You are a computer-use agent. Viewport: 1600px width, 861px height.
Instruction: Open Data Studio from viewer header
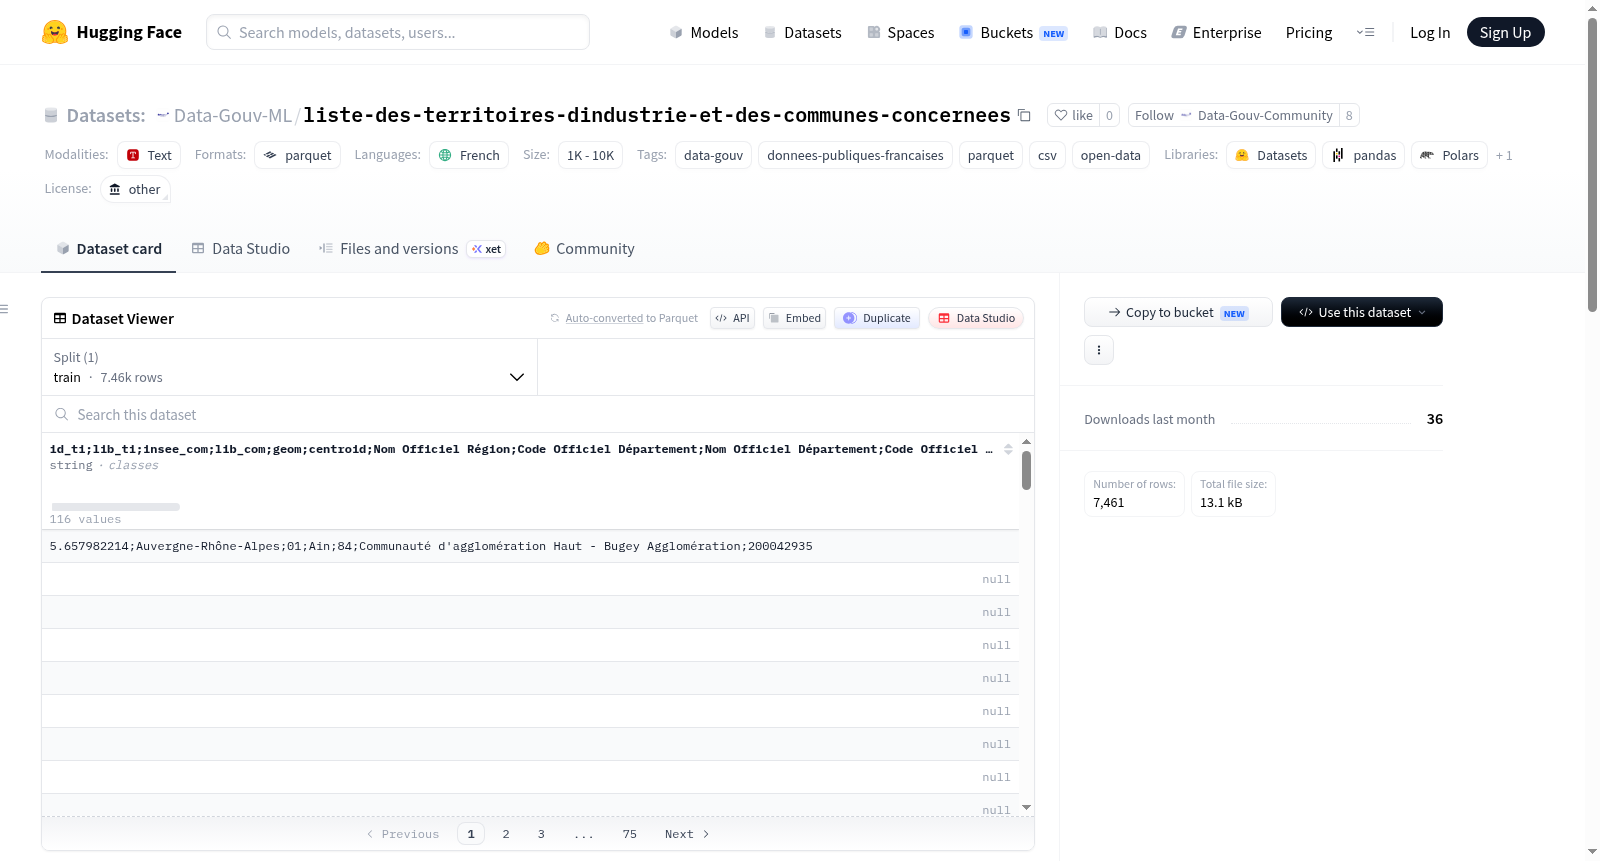[x=976, y=318]
